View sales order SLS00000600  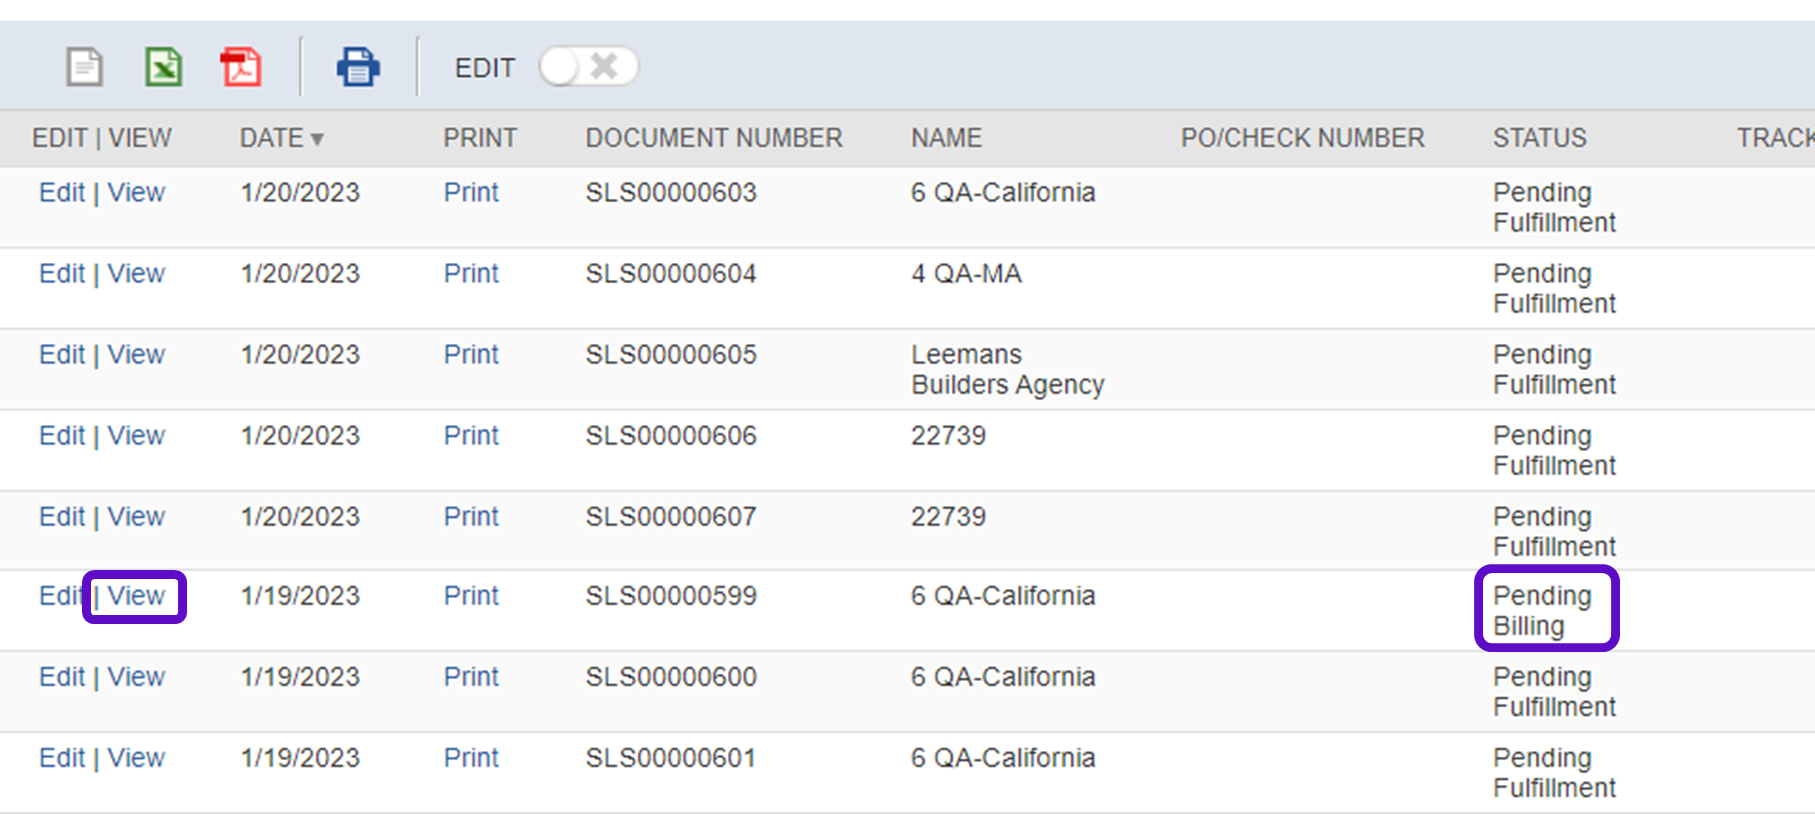(136, 677)
